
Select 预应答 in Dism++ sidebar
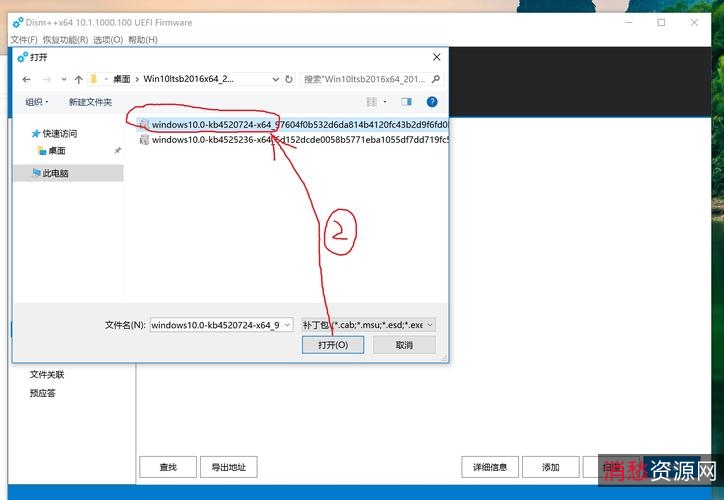42,393
